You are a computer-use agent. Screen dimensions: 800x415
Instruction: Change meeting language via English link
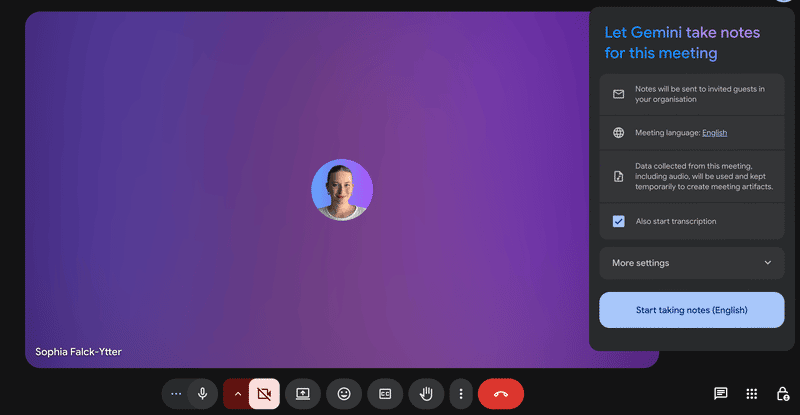[x=714, y=133]
